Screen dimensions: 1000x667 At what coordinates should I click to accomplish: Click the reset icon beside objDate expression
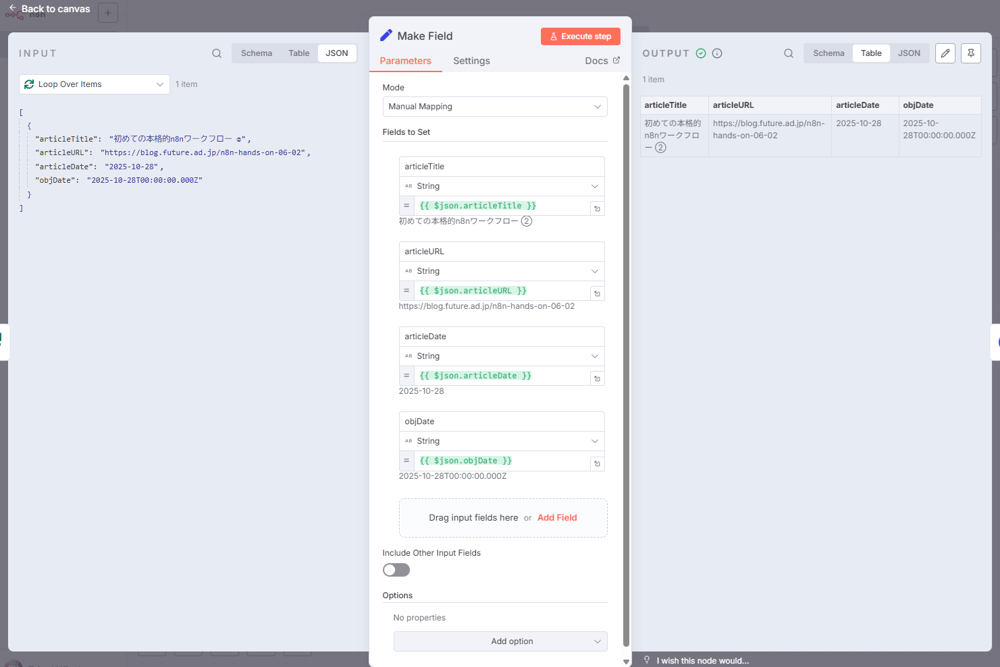(597, 464)
